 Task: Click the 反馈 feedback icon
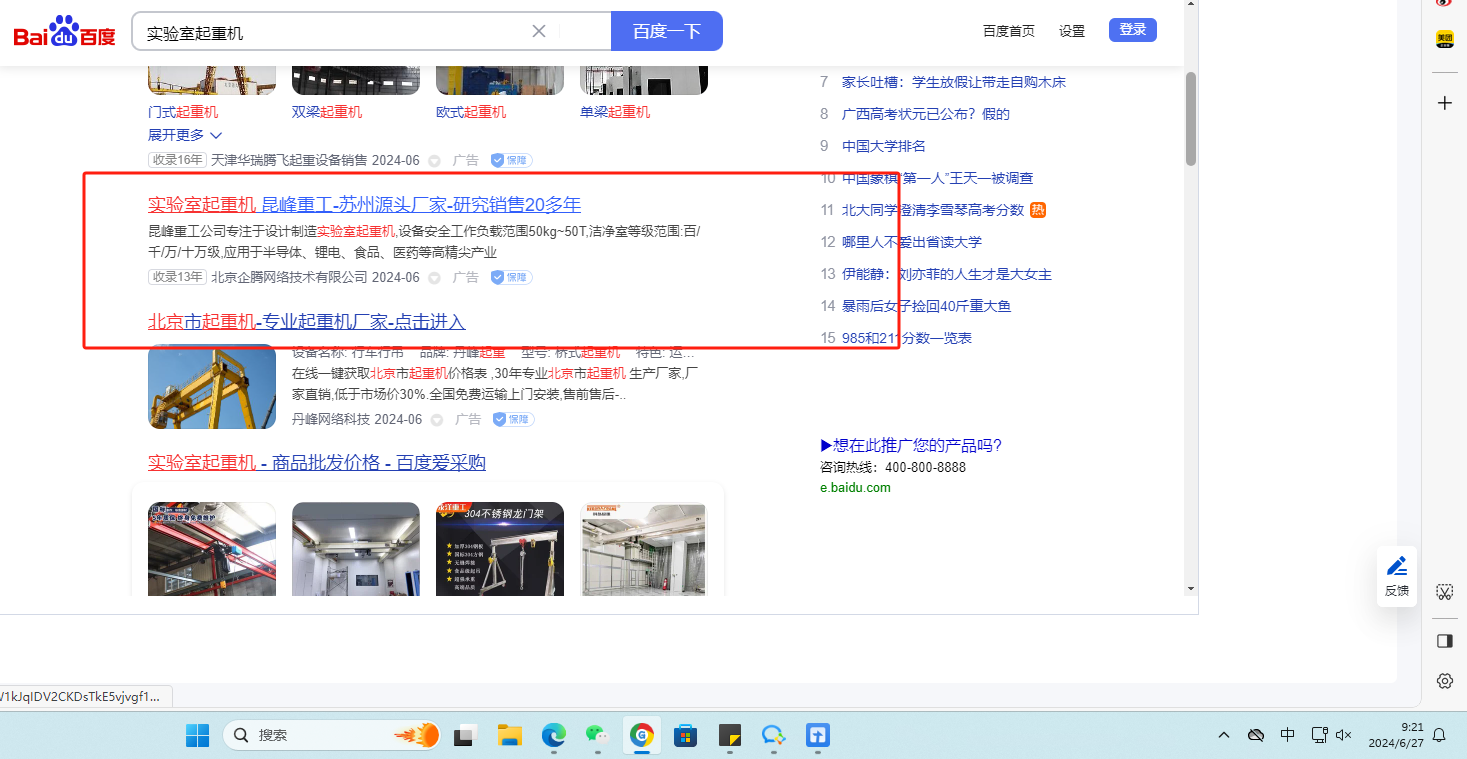(1396, 576)
